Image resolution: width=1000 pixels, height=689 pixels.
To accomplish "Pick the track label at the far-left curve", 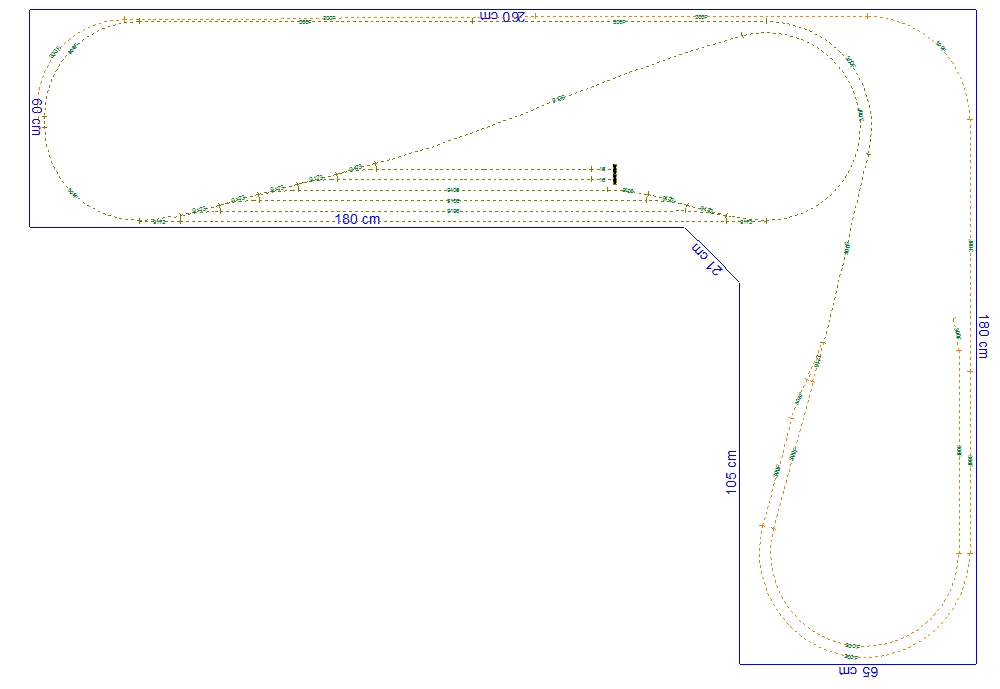I will pyautogui.click(x=73, y=193).
